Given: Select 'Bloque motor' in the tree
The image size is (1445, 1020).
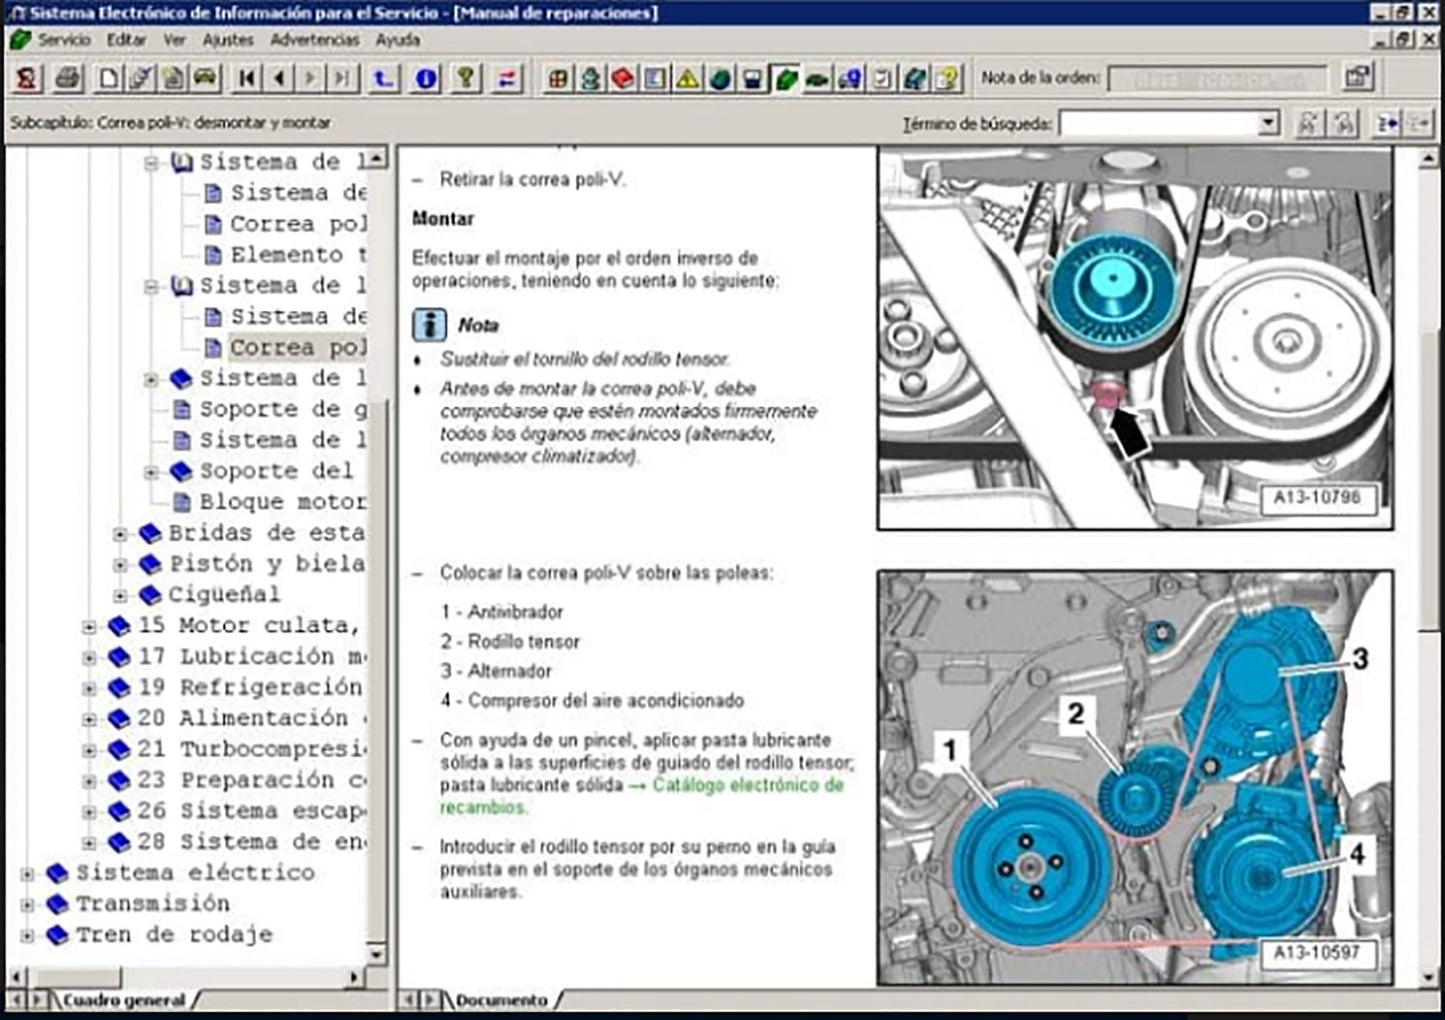Looking at the screenshot, I should (x=282, y=502).
